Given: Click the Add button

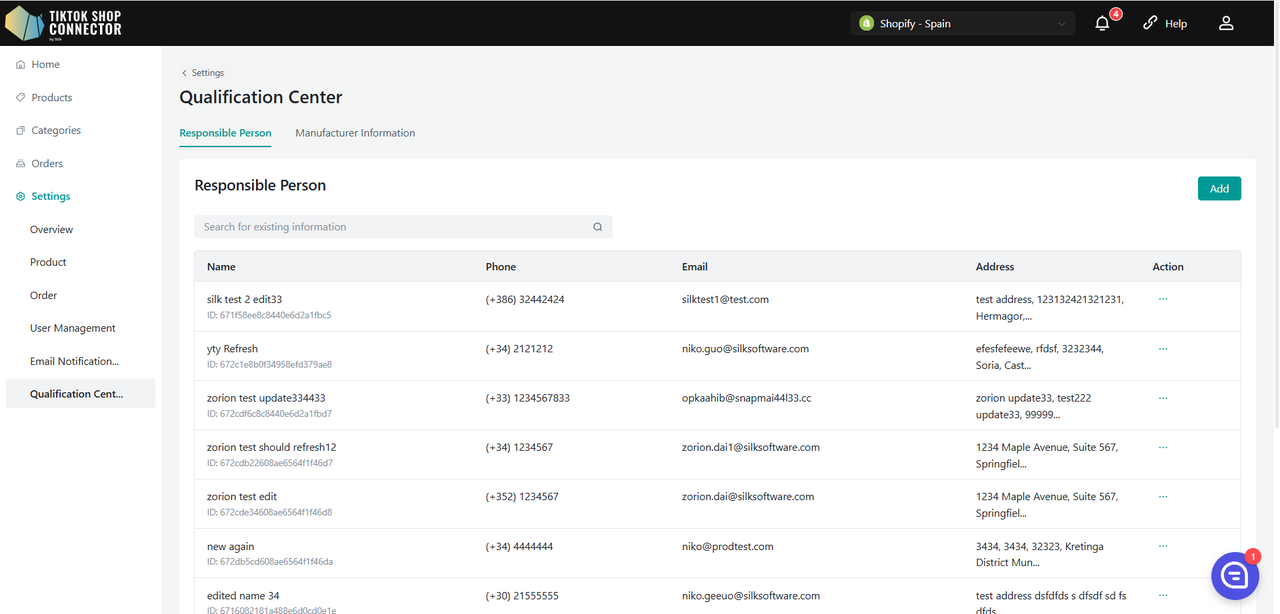Looking at the screenshot, I should (x=1219, y=188).
